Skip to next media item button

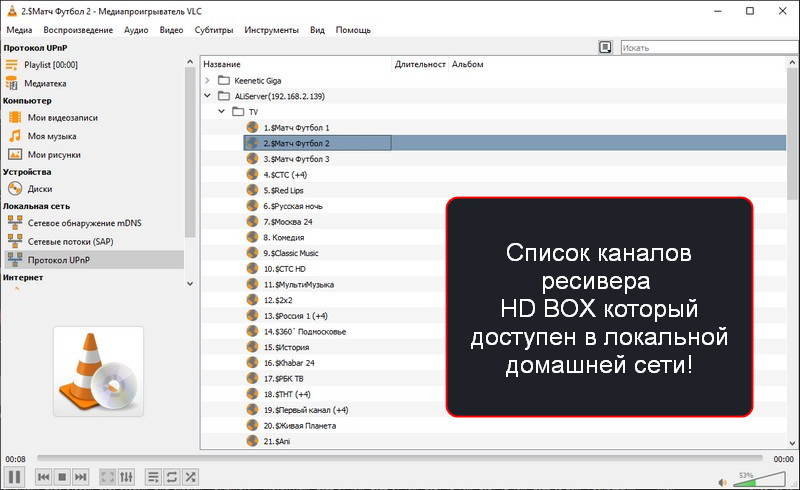click(80, 477)
